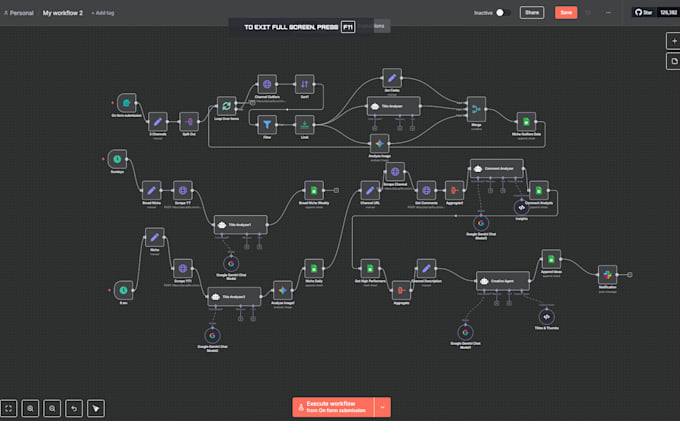Select the Filter node
Image resolution: width=680 pixels, height=421 pixels.
(267, 125)
